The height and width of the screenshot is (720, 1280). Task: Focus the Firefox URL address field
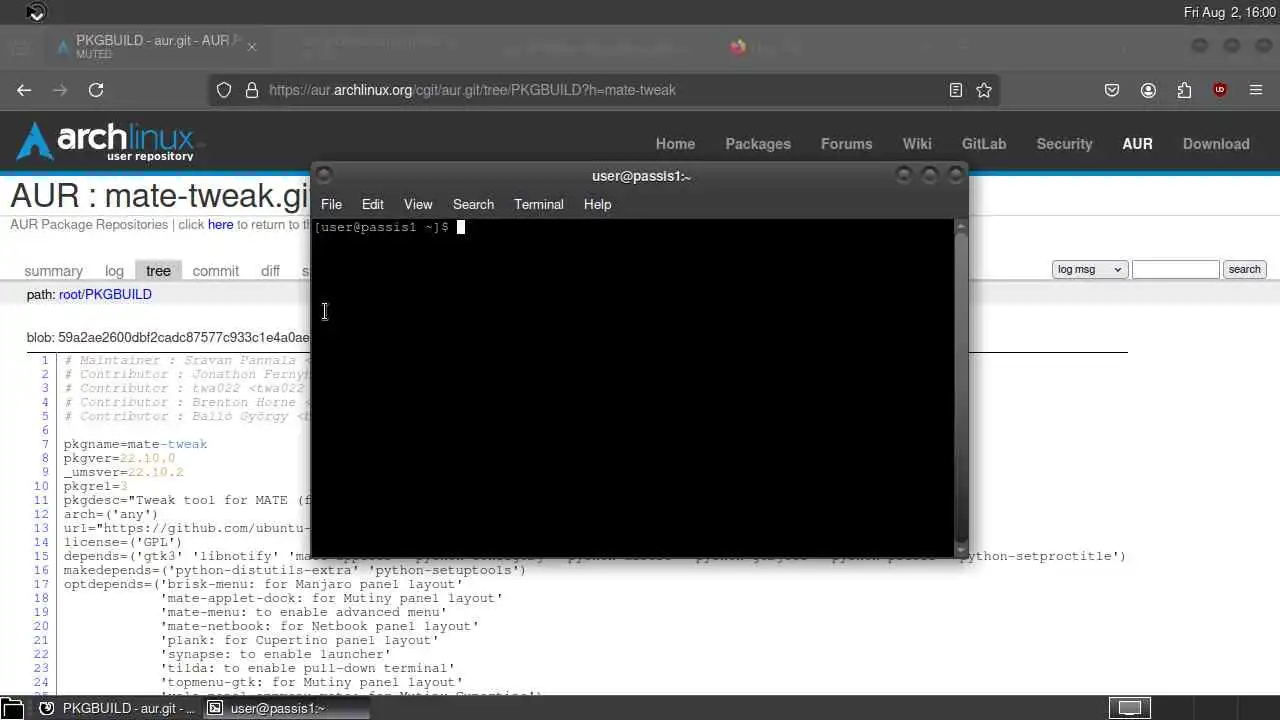(605, 90)
